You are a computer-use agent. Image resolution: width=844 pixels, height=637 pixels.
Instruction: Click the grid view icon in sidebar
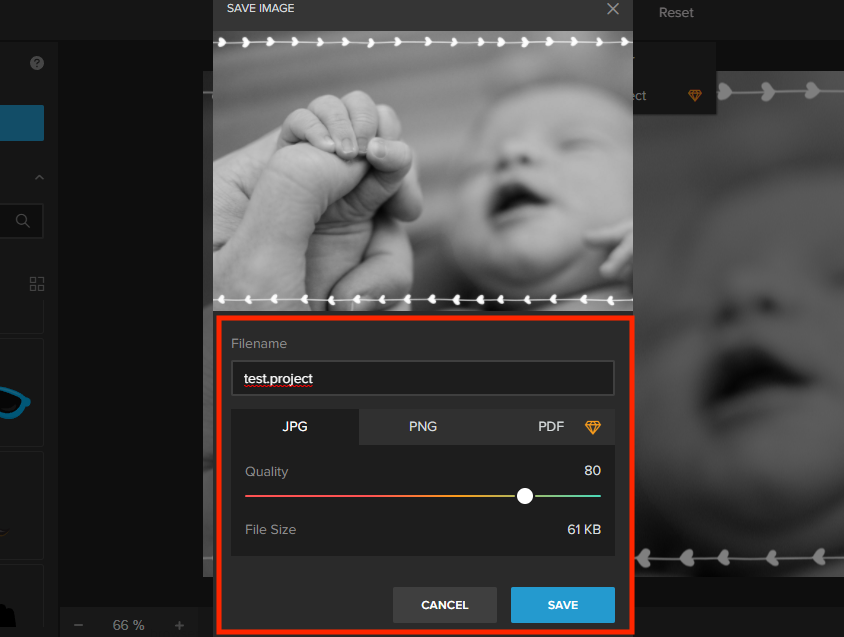pyautogui.click(x=37, y=284)
